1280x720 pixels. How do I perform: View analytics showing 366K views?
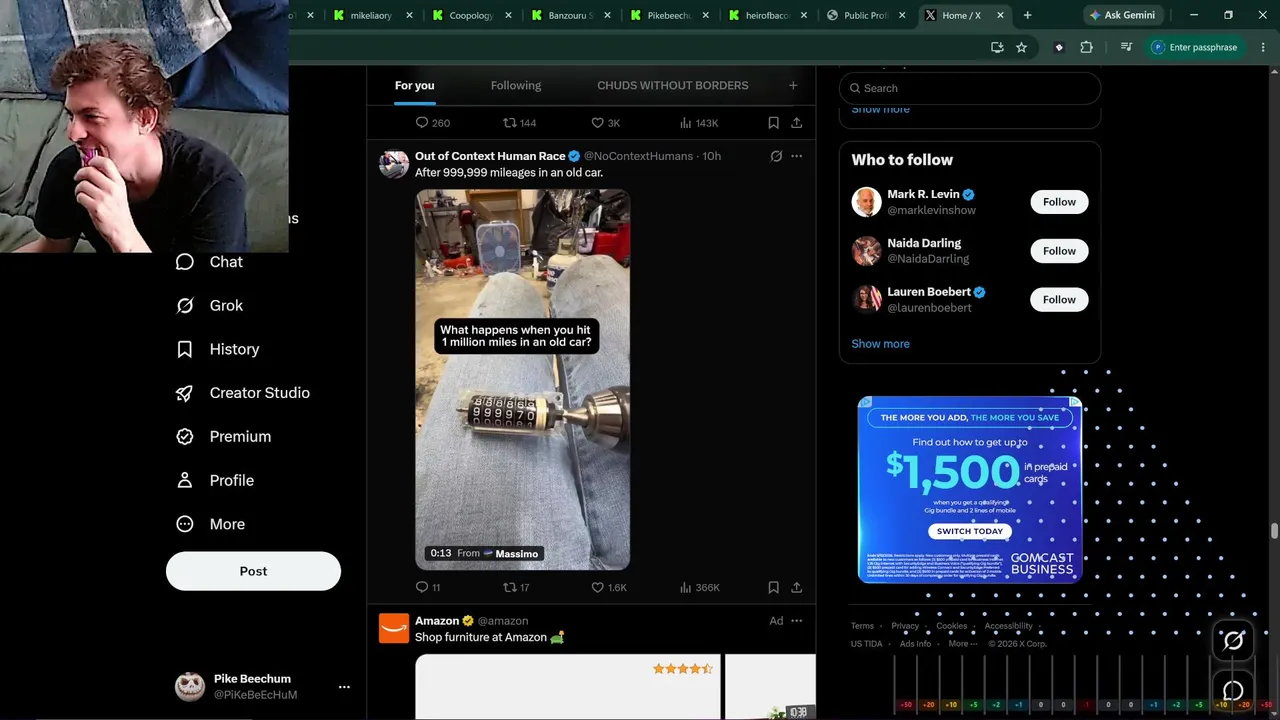pyautogui.click(x=699, y=587)
